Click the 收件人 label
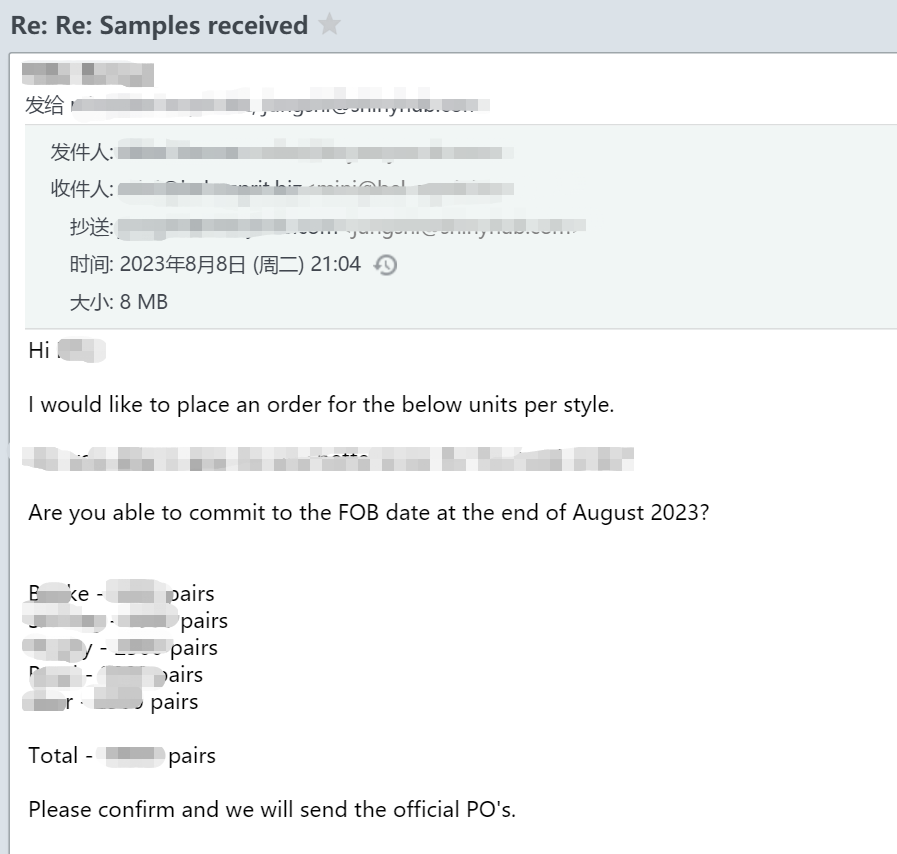Screen dimensions: 897x854 [x=82, y=188]
